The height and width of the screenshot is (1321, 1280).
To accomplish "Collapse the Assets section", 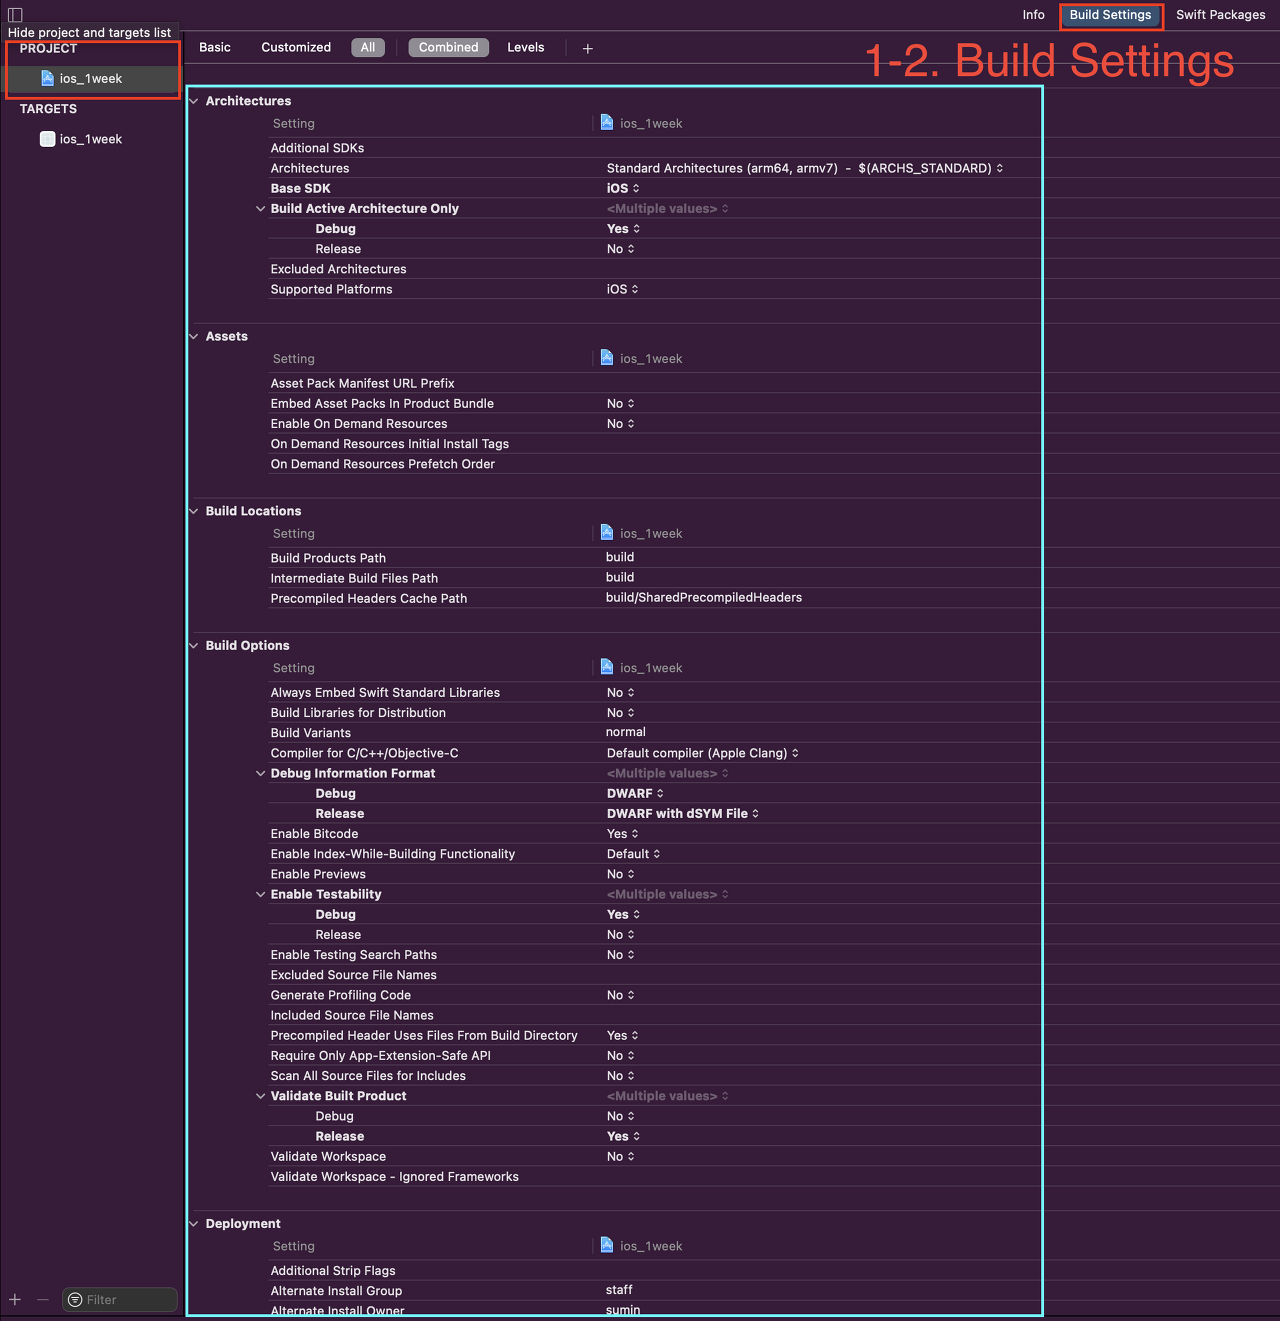I will pyautogui.click(x=194, y=336).
